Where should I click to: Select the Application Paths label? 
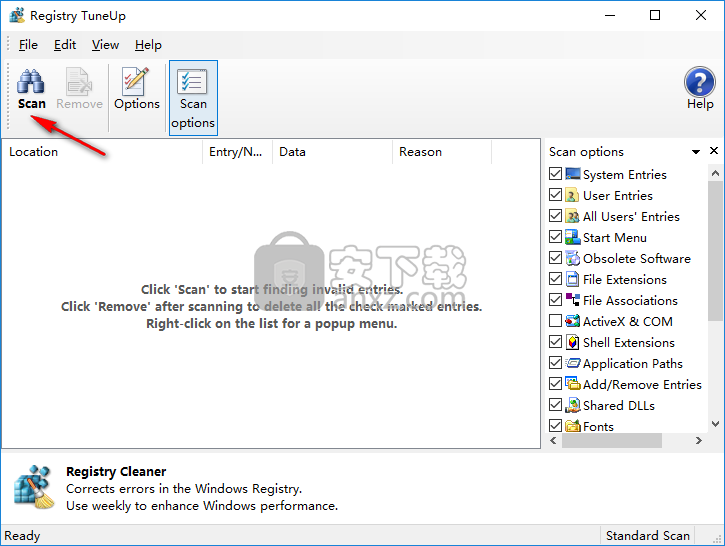click(x=633, y=363)
